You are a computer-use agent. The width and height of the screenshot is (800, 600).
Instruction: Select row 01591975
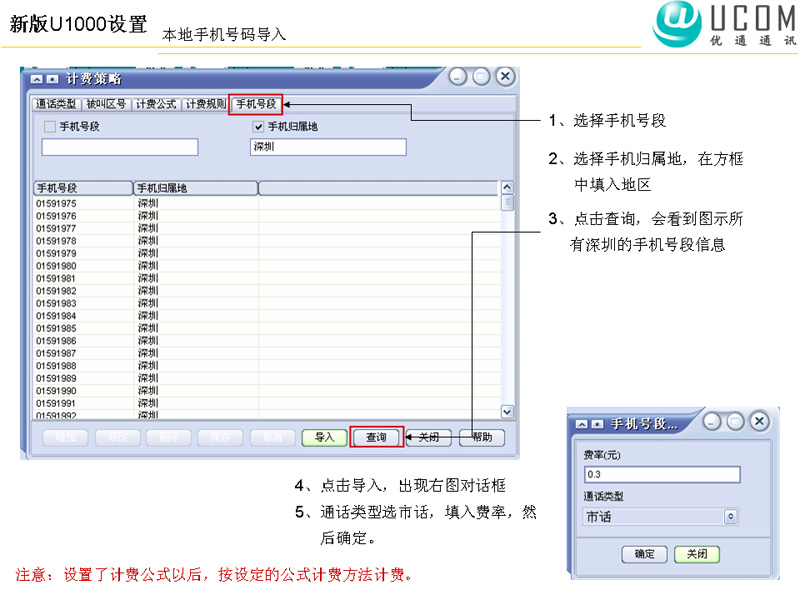tap(267, 204)
